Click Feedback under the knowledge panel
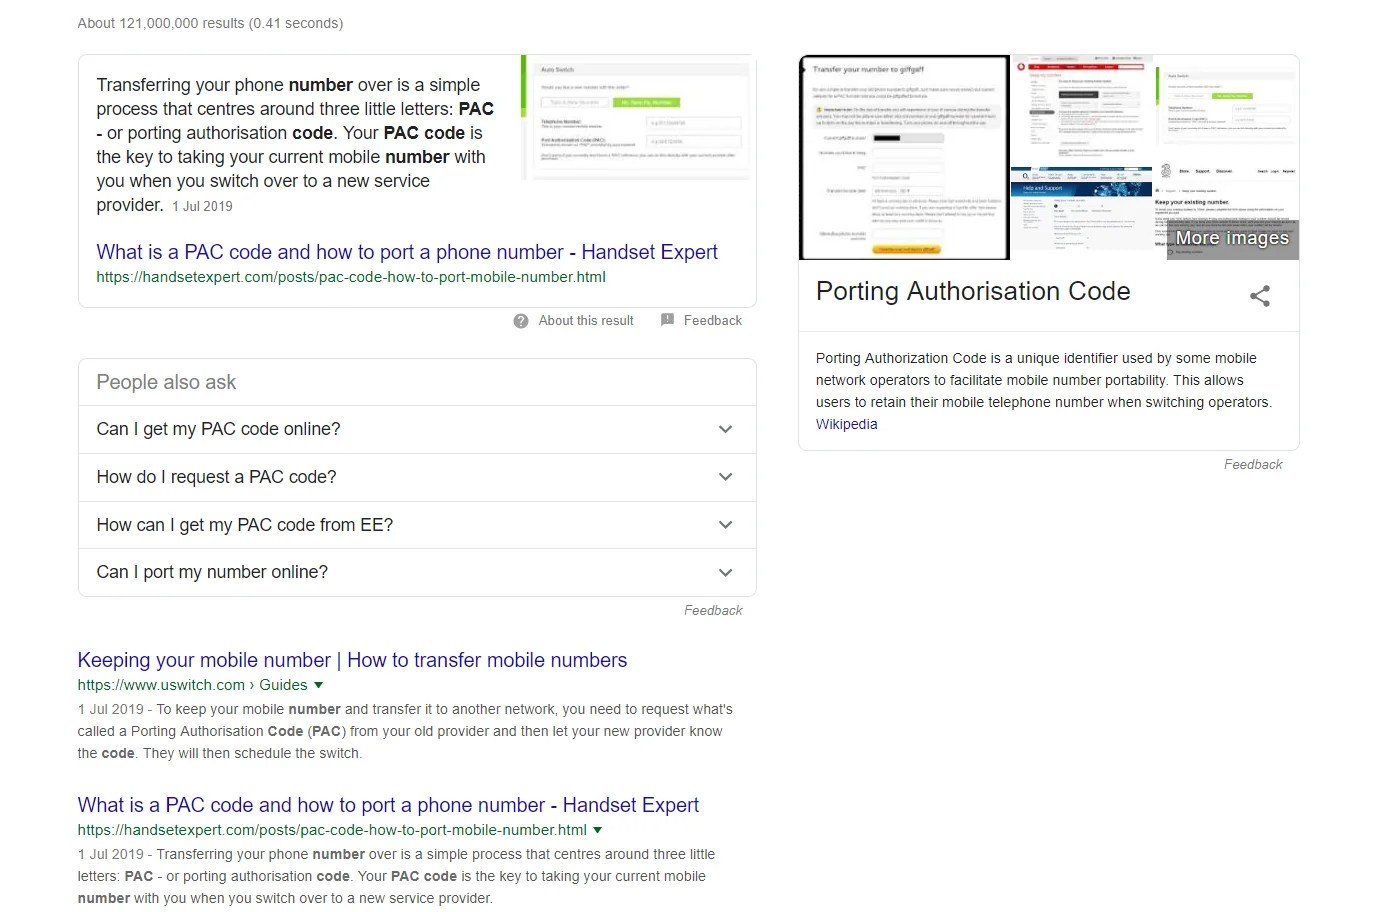 click(1253, 464)
